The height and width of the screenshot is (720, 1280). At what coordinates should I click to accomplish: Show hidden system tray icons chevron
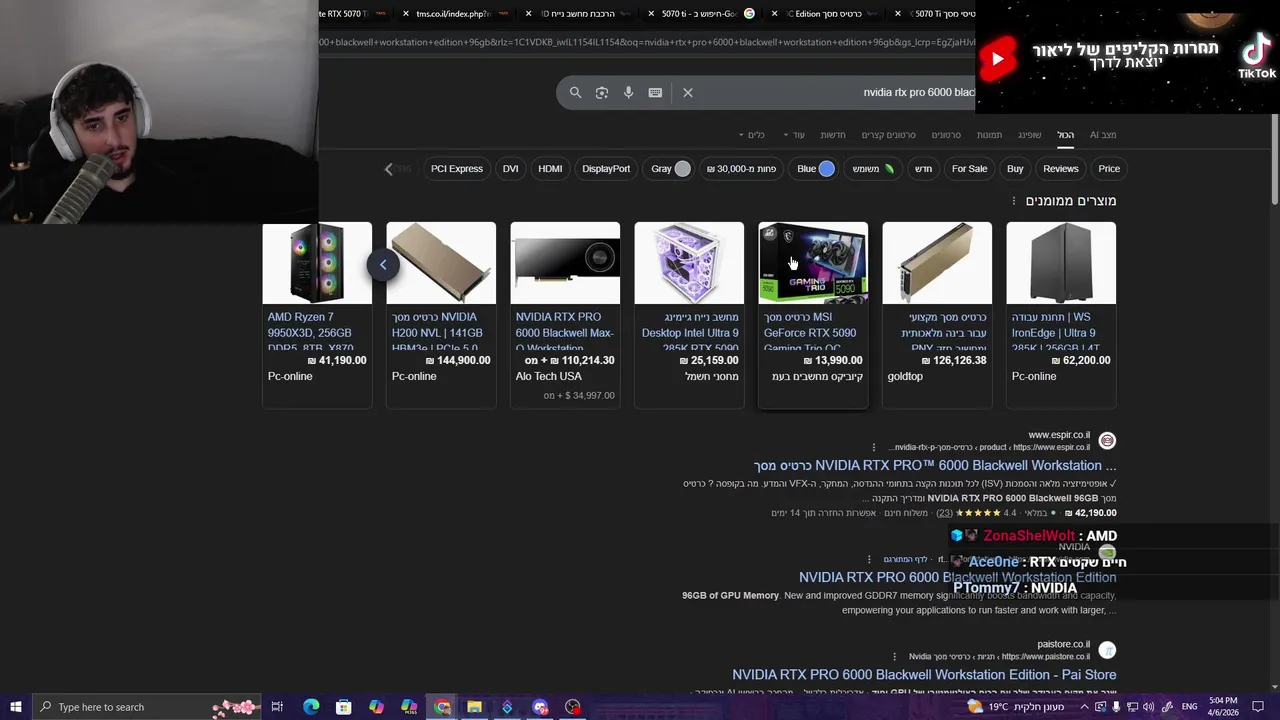point(1084,707)
